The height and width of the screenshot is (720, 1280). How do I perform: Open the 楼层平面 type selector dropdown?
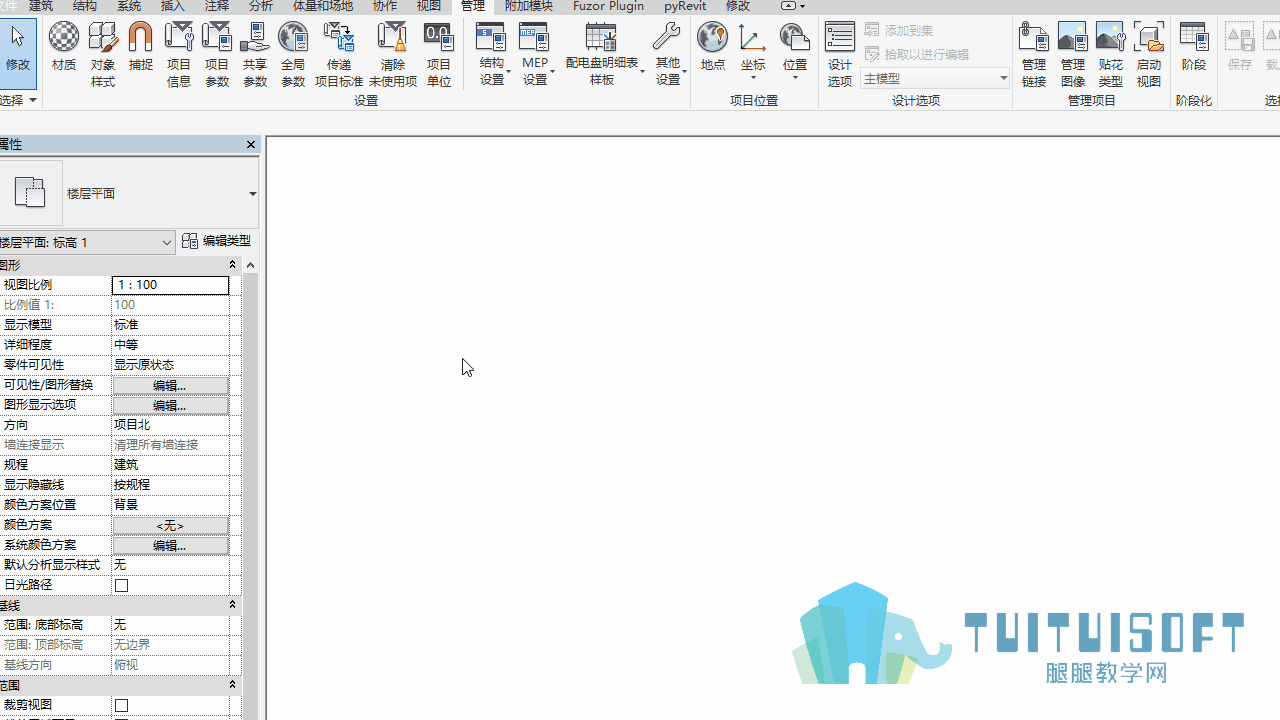point(252,194)
